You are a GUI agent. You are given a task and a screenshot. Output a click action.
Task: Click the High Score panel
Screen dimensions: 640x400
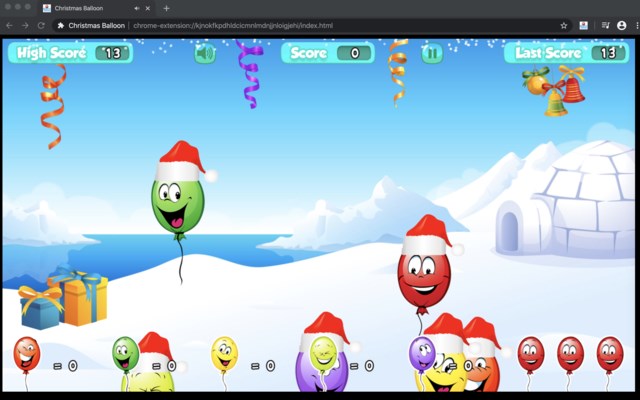tap(71, 53)
